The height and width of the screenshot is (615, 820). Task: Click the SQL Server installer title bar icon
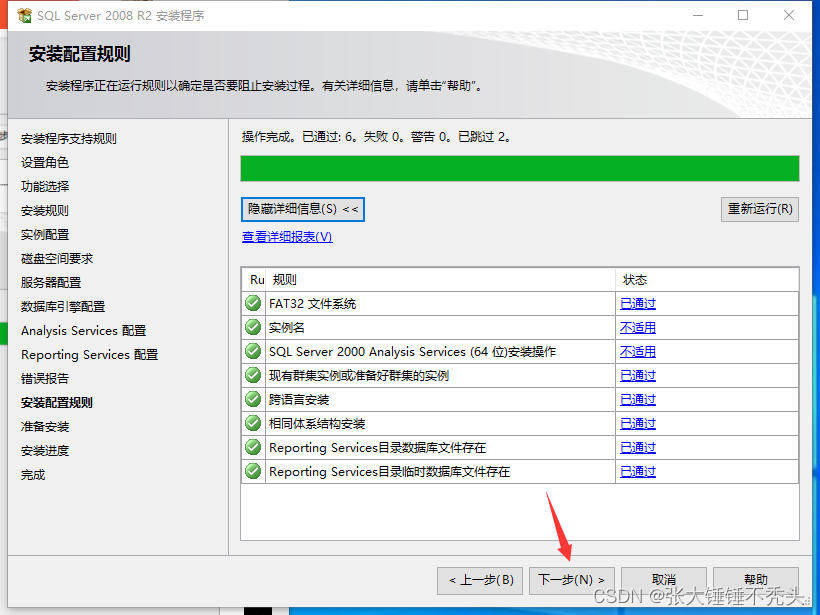pyautogui.click(x=24, y=16)
